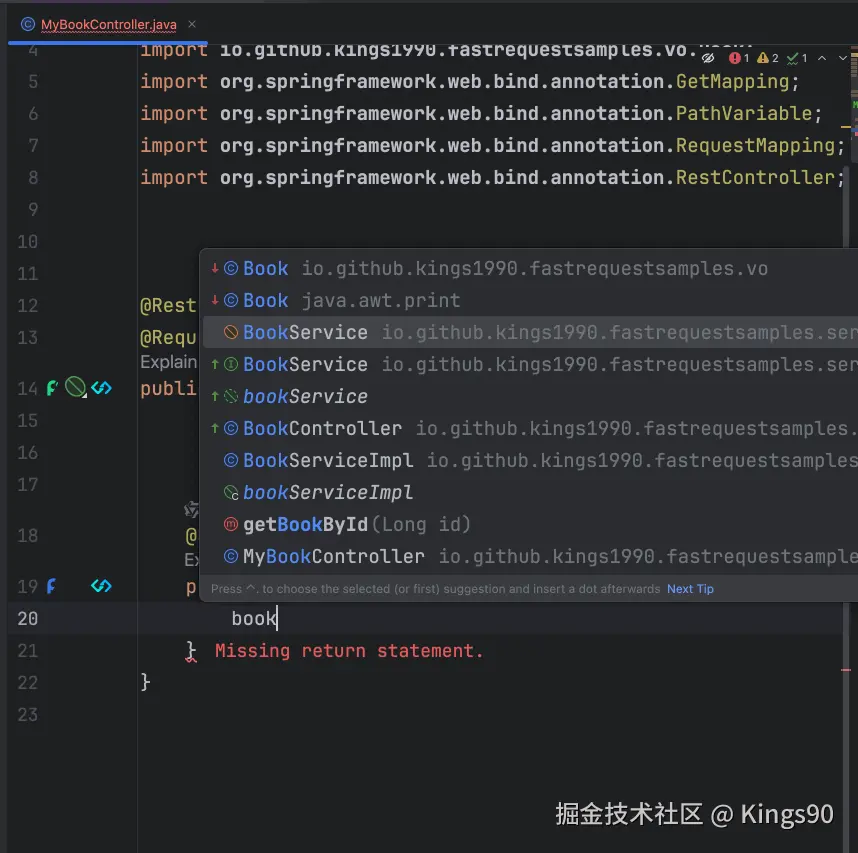Click the class icon beside MyBookController suggestion
858x853 pixels.
pyautogui.click(x=231, y=556)
